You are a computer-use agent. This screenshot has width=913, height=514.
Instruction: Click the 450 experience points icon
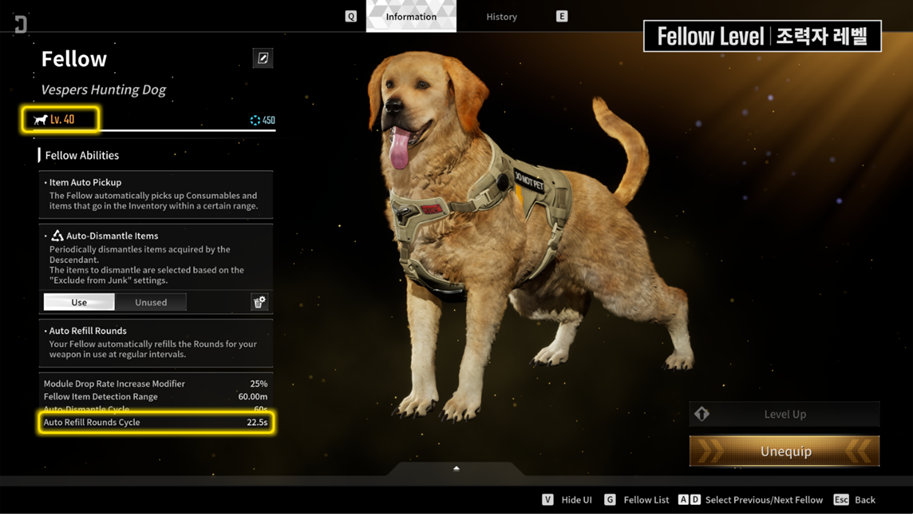pyautogui.click(x=255, y=120)
